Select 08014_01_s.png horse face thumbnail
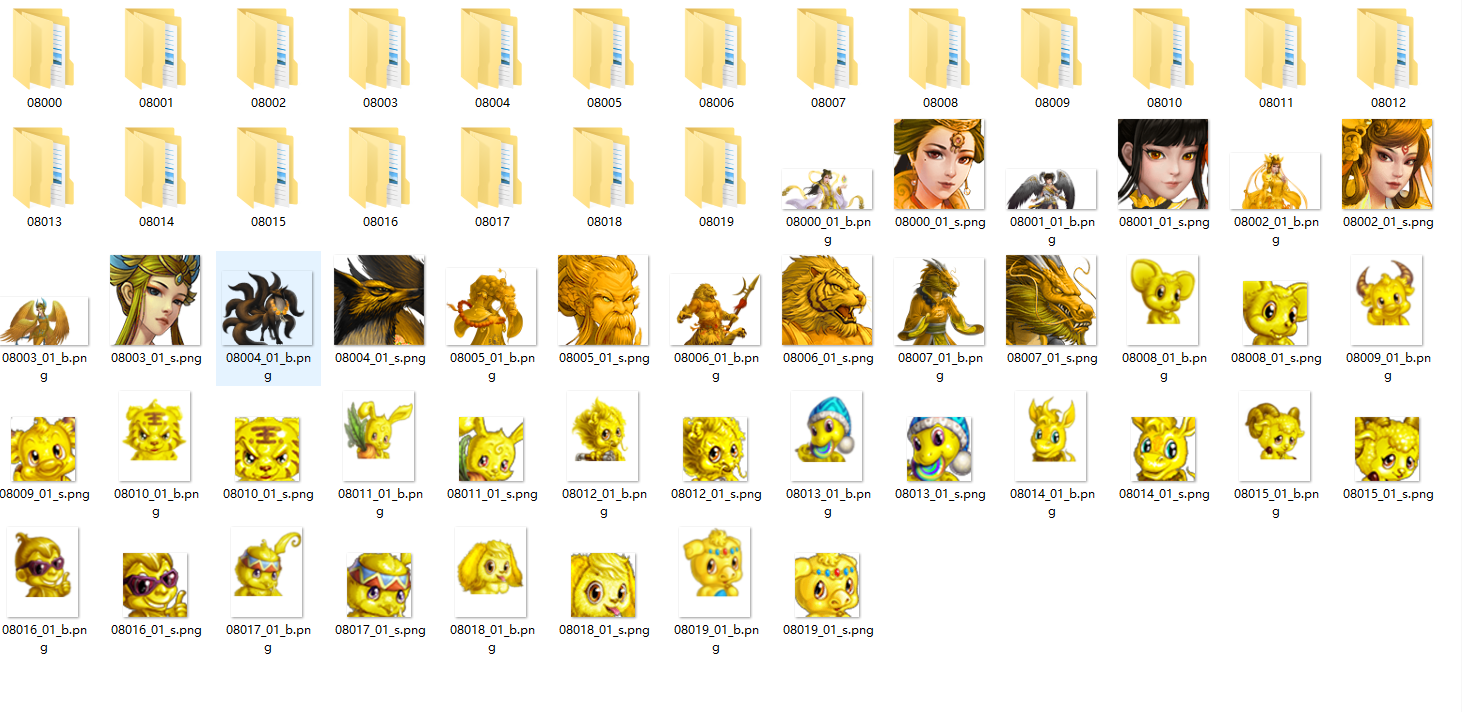This screenshot has height=712, width=1481. 1163,449
